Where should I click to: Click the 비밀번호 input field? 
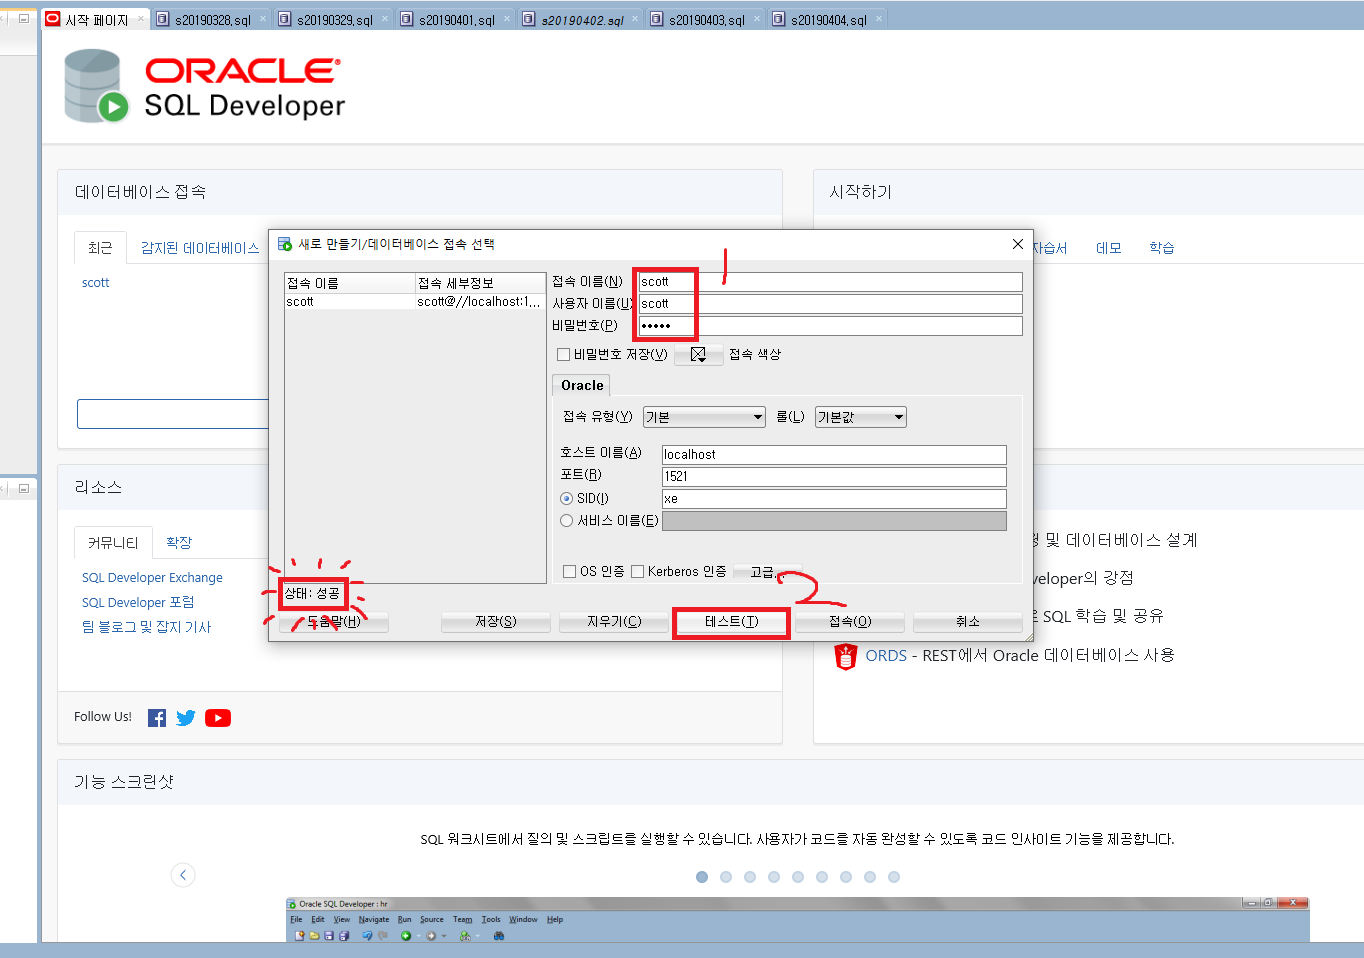[x=830, y=326]
